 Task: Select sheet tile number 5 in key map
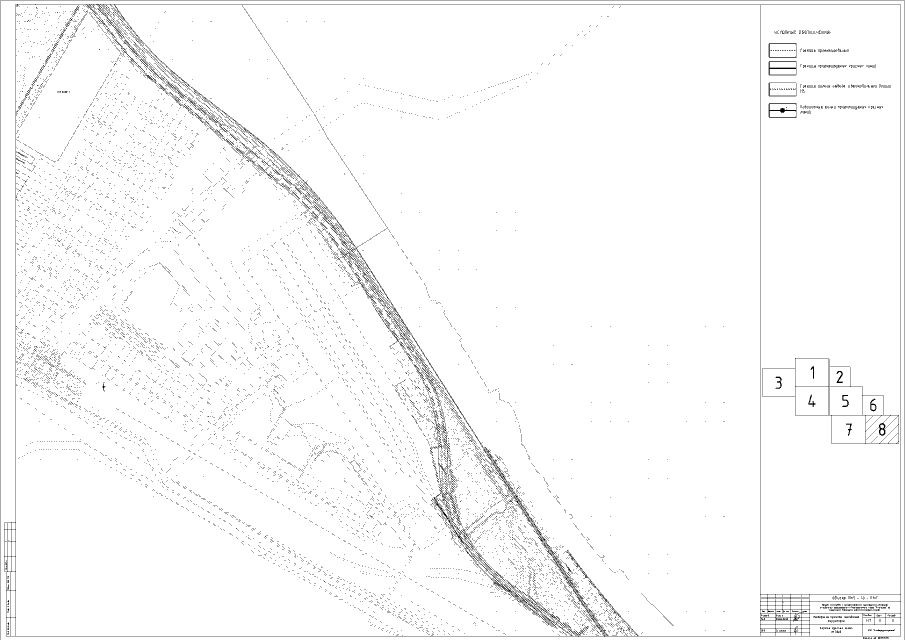[x=845, y=402]
